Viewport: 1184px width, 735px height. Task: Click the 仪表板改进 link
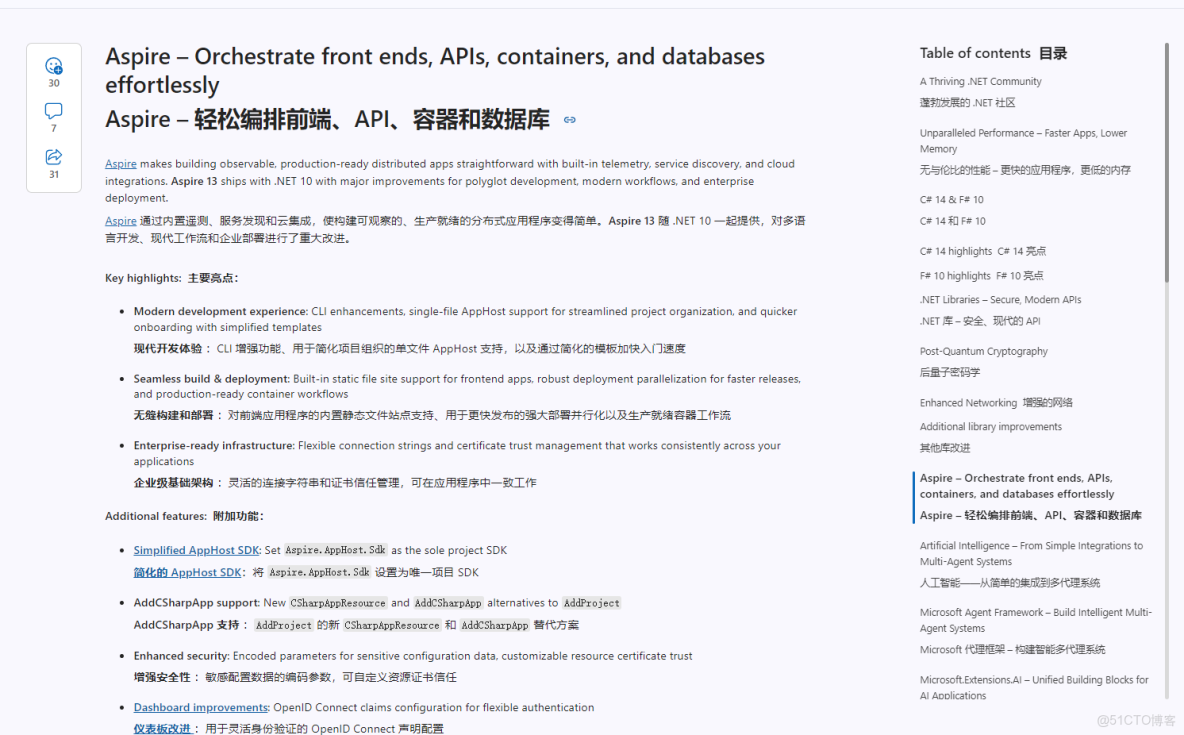[x=164, y=728]
